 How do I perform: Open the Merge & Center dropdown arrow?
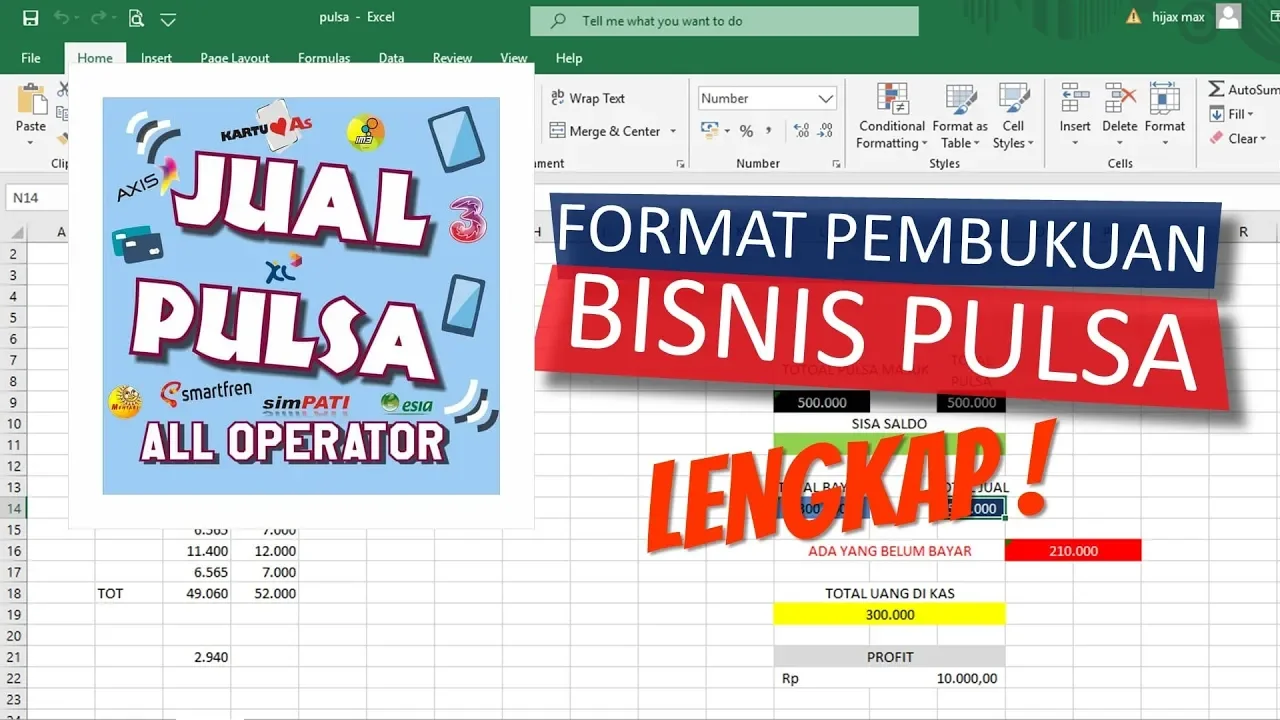(673, 131)
